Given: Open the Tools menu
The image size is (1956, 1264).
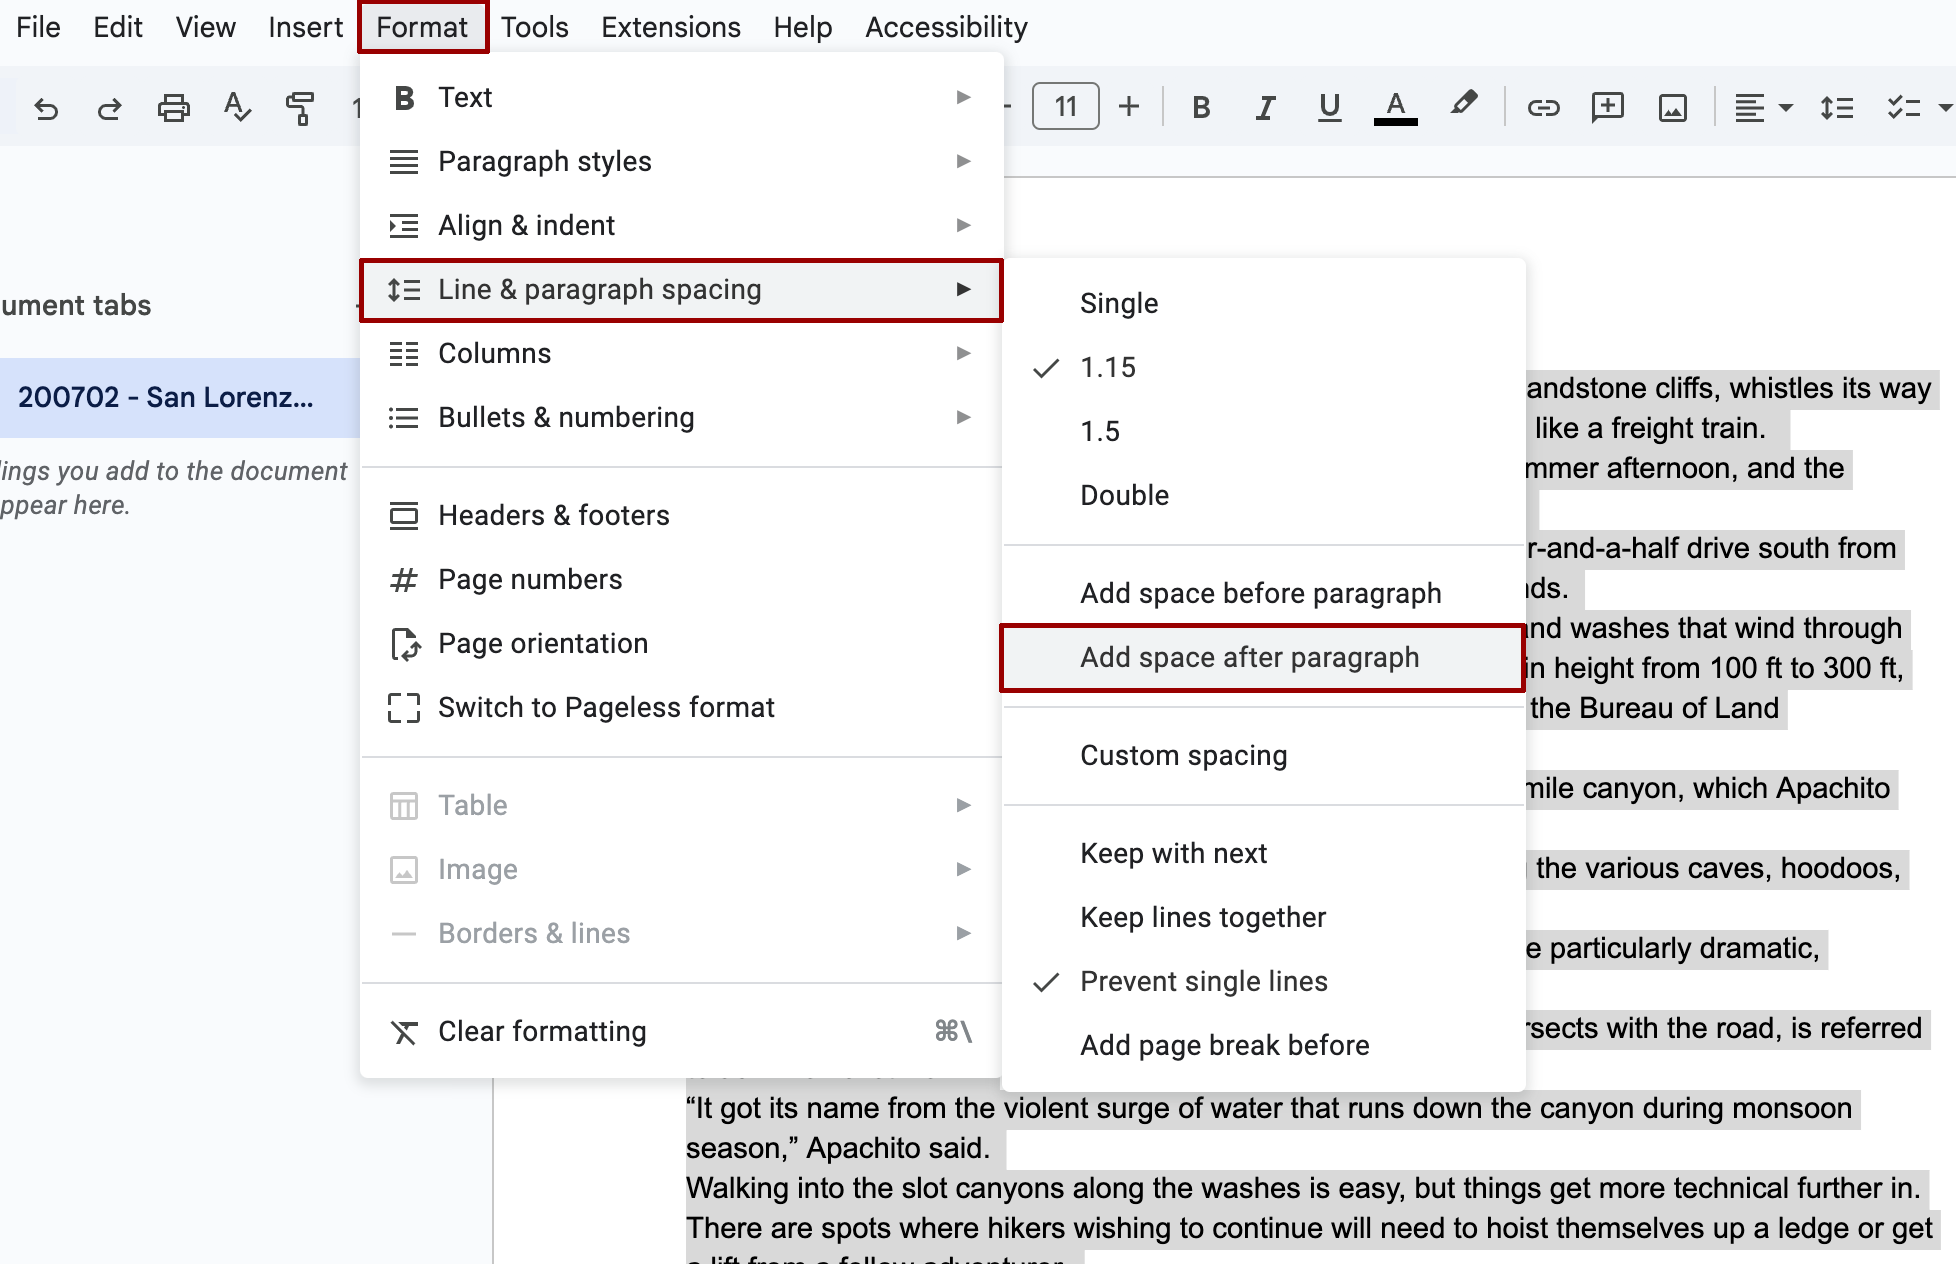Looking at the screenshot, I should 534,27.
